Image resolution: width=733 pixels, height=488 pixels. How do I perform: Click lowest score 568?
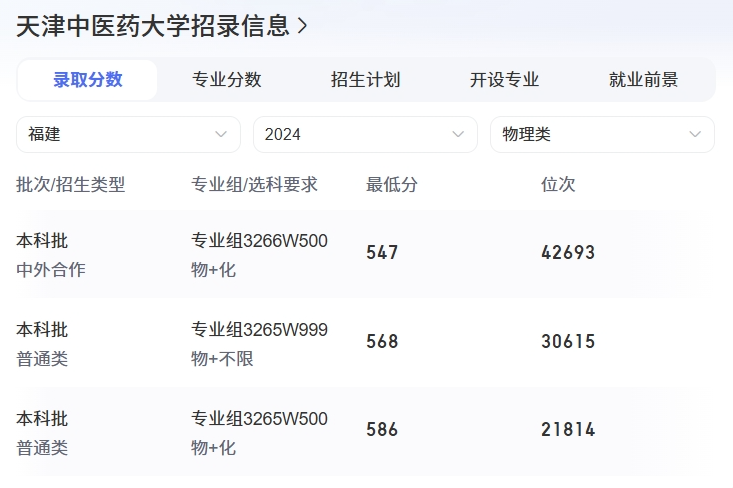(382, 342)
